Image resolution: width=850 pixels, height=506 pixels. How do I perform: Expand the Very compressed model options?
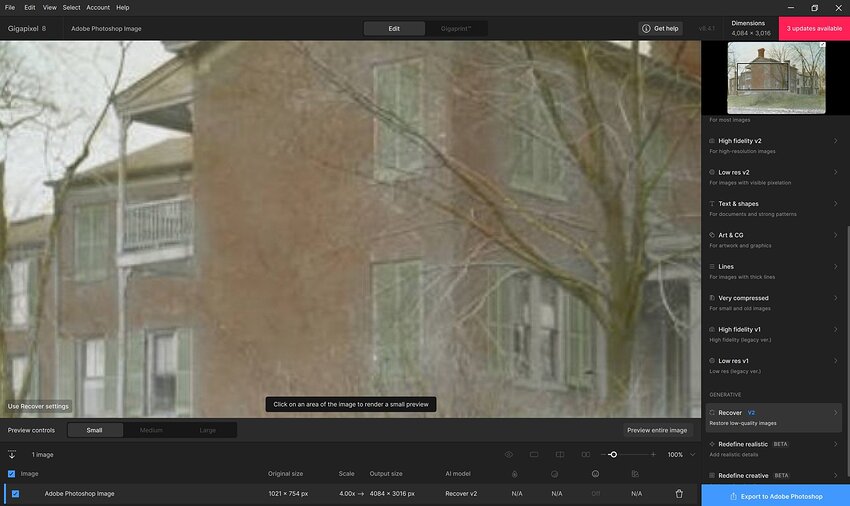coord(835,298)
